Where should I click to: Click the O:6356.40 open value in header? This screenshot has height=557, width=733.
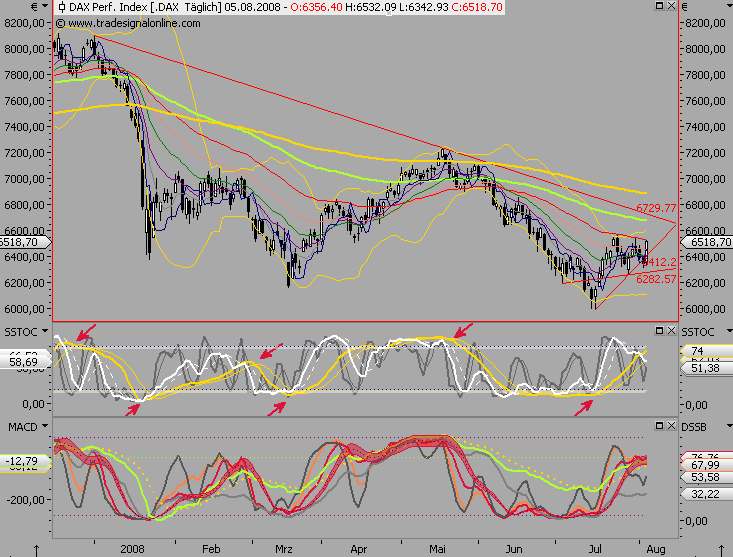[x=316, y=7]
